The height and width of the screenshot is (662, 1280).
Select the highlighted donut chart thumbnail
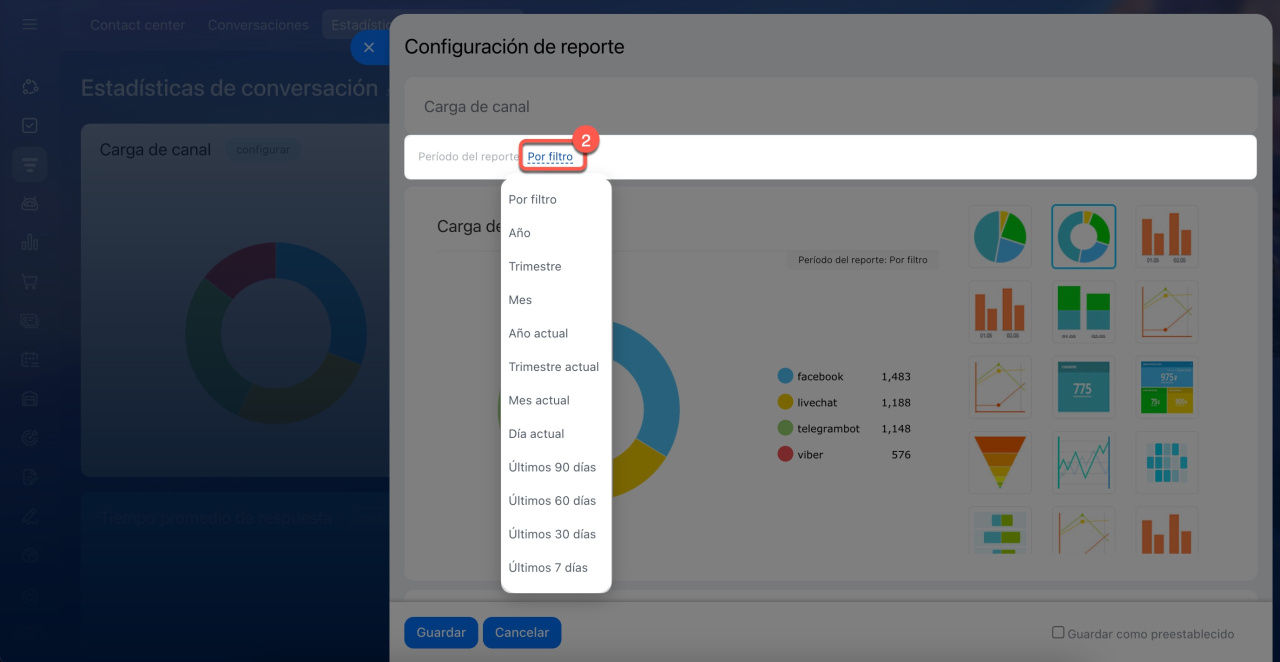click(x=1083, y=237)
